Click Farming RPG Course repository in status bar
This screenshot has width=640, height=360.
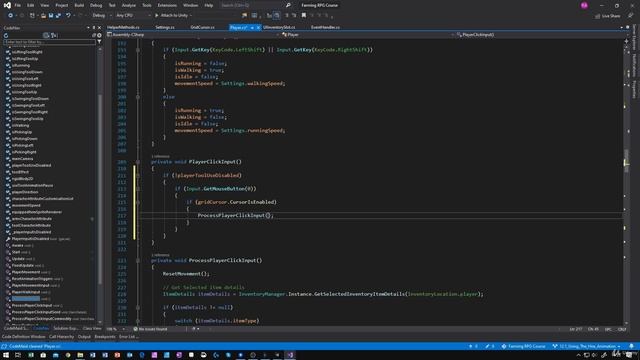pyautogui.click(x=524, y=346)
